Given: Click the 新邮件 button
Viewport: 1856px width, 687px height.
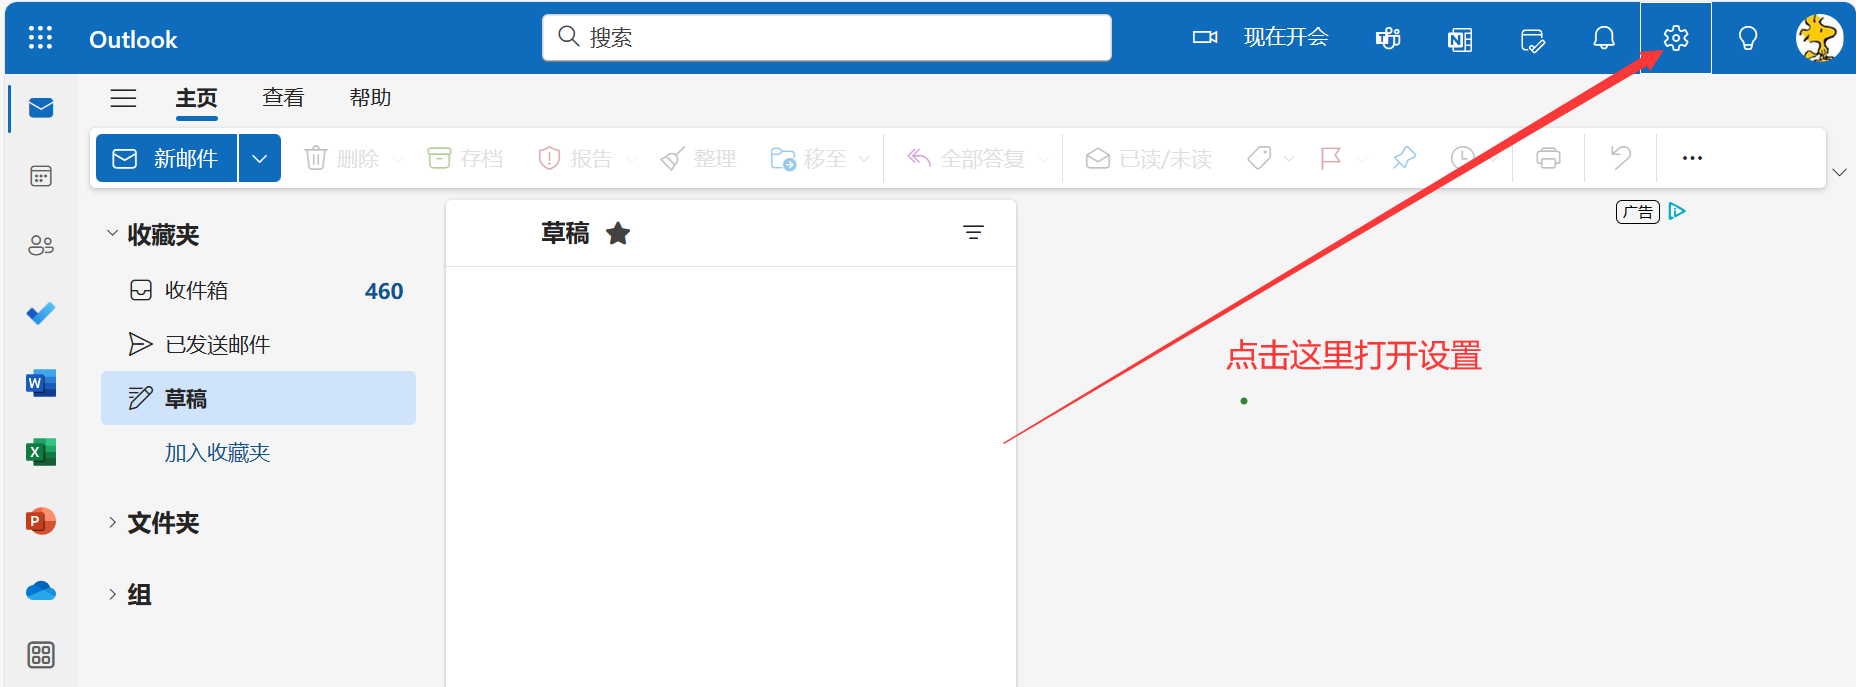Looking at the screenshot, I should [166, 158].
